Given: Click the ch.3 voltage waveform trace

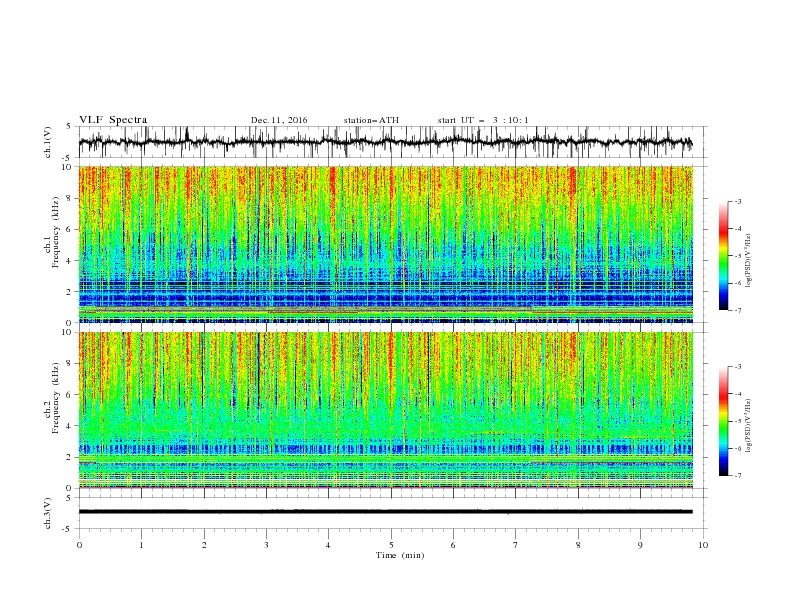Looking at the screenshot, I should point(385,512).
